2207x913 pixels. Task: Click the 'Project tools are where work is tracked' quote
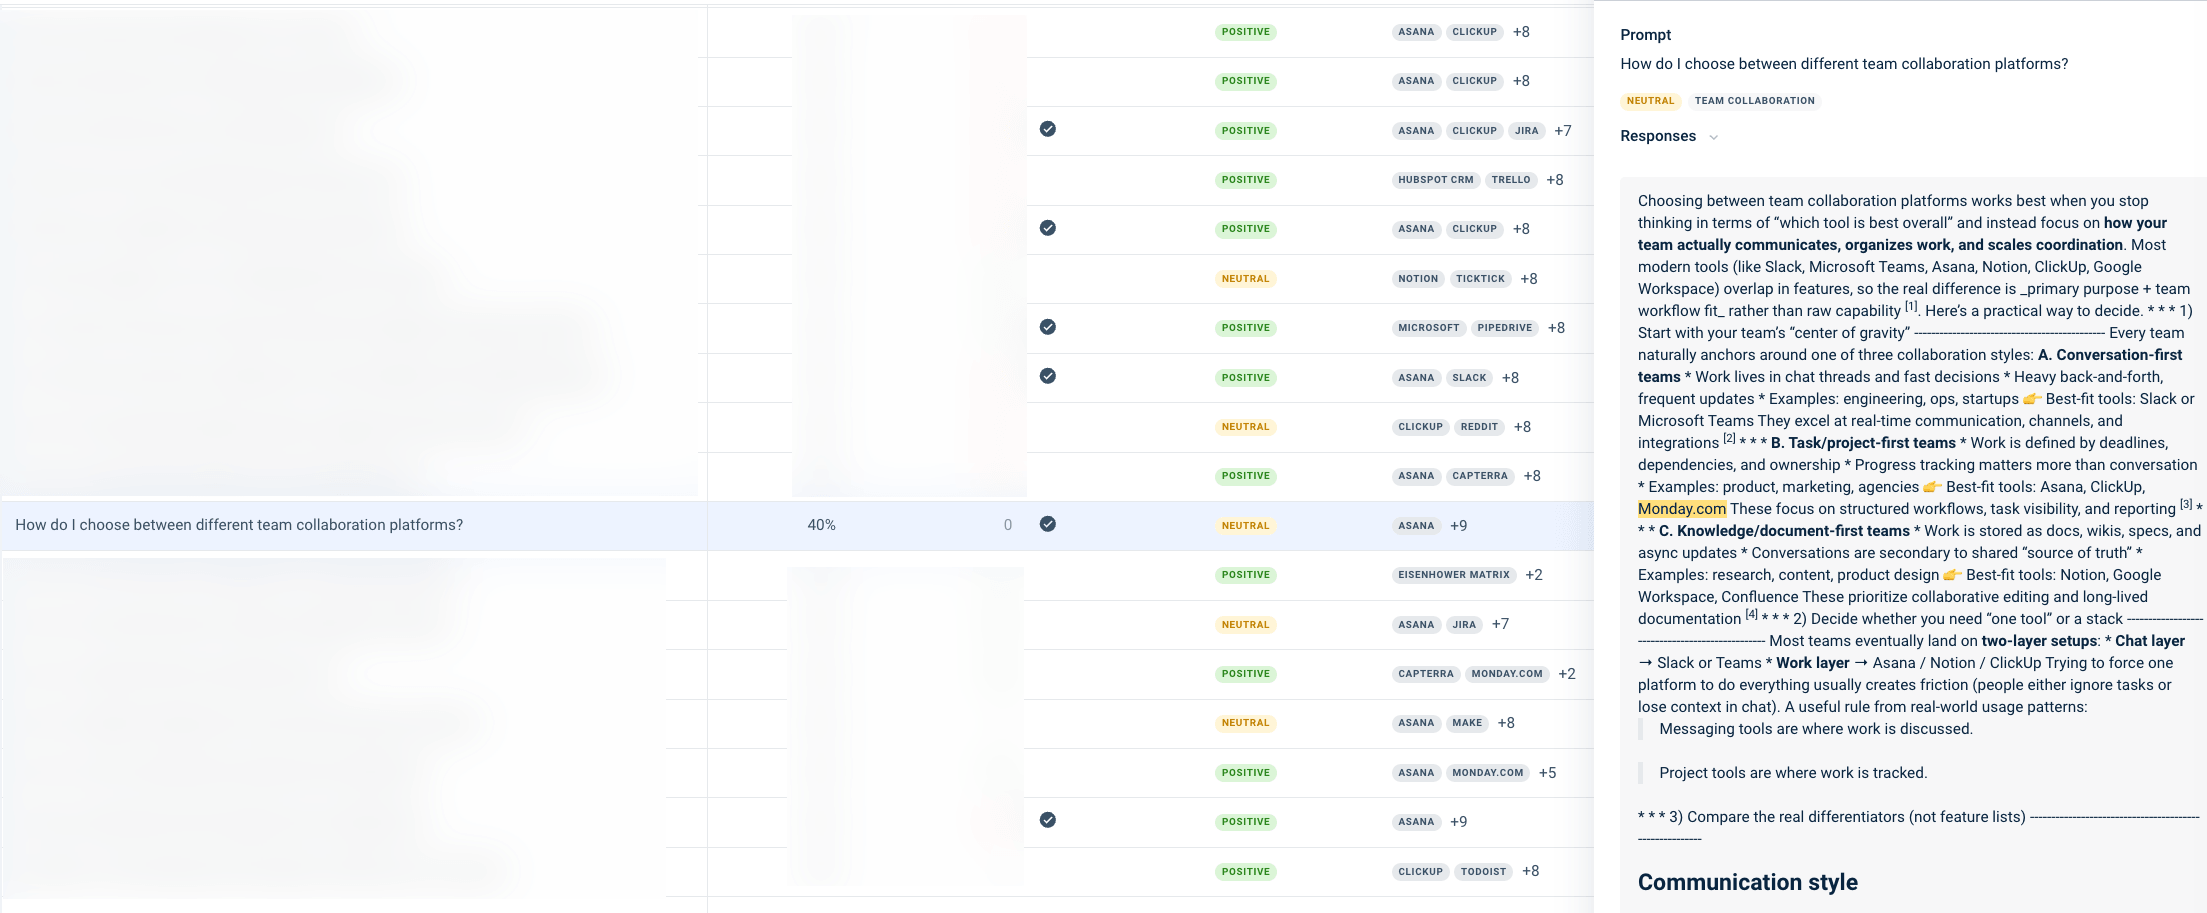click(x=1792, y=773)
